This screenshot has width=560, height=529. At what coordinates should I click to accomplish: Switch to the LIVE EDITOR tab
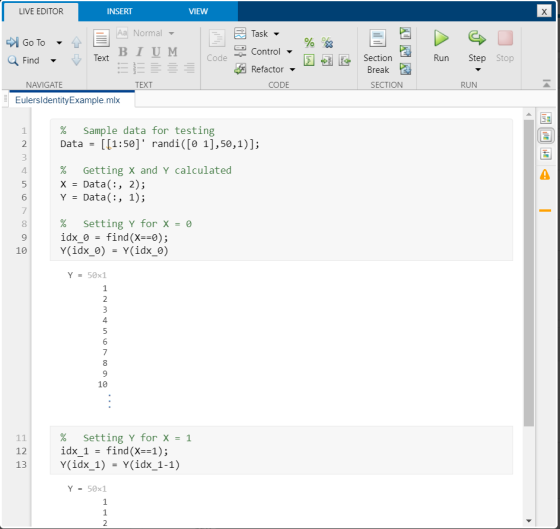[x=41, y=11]
